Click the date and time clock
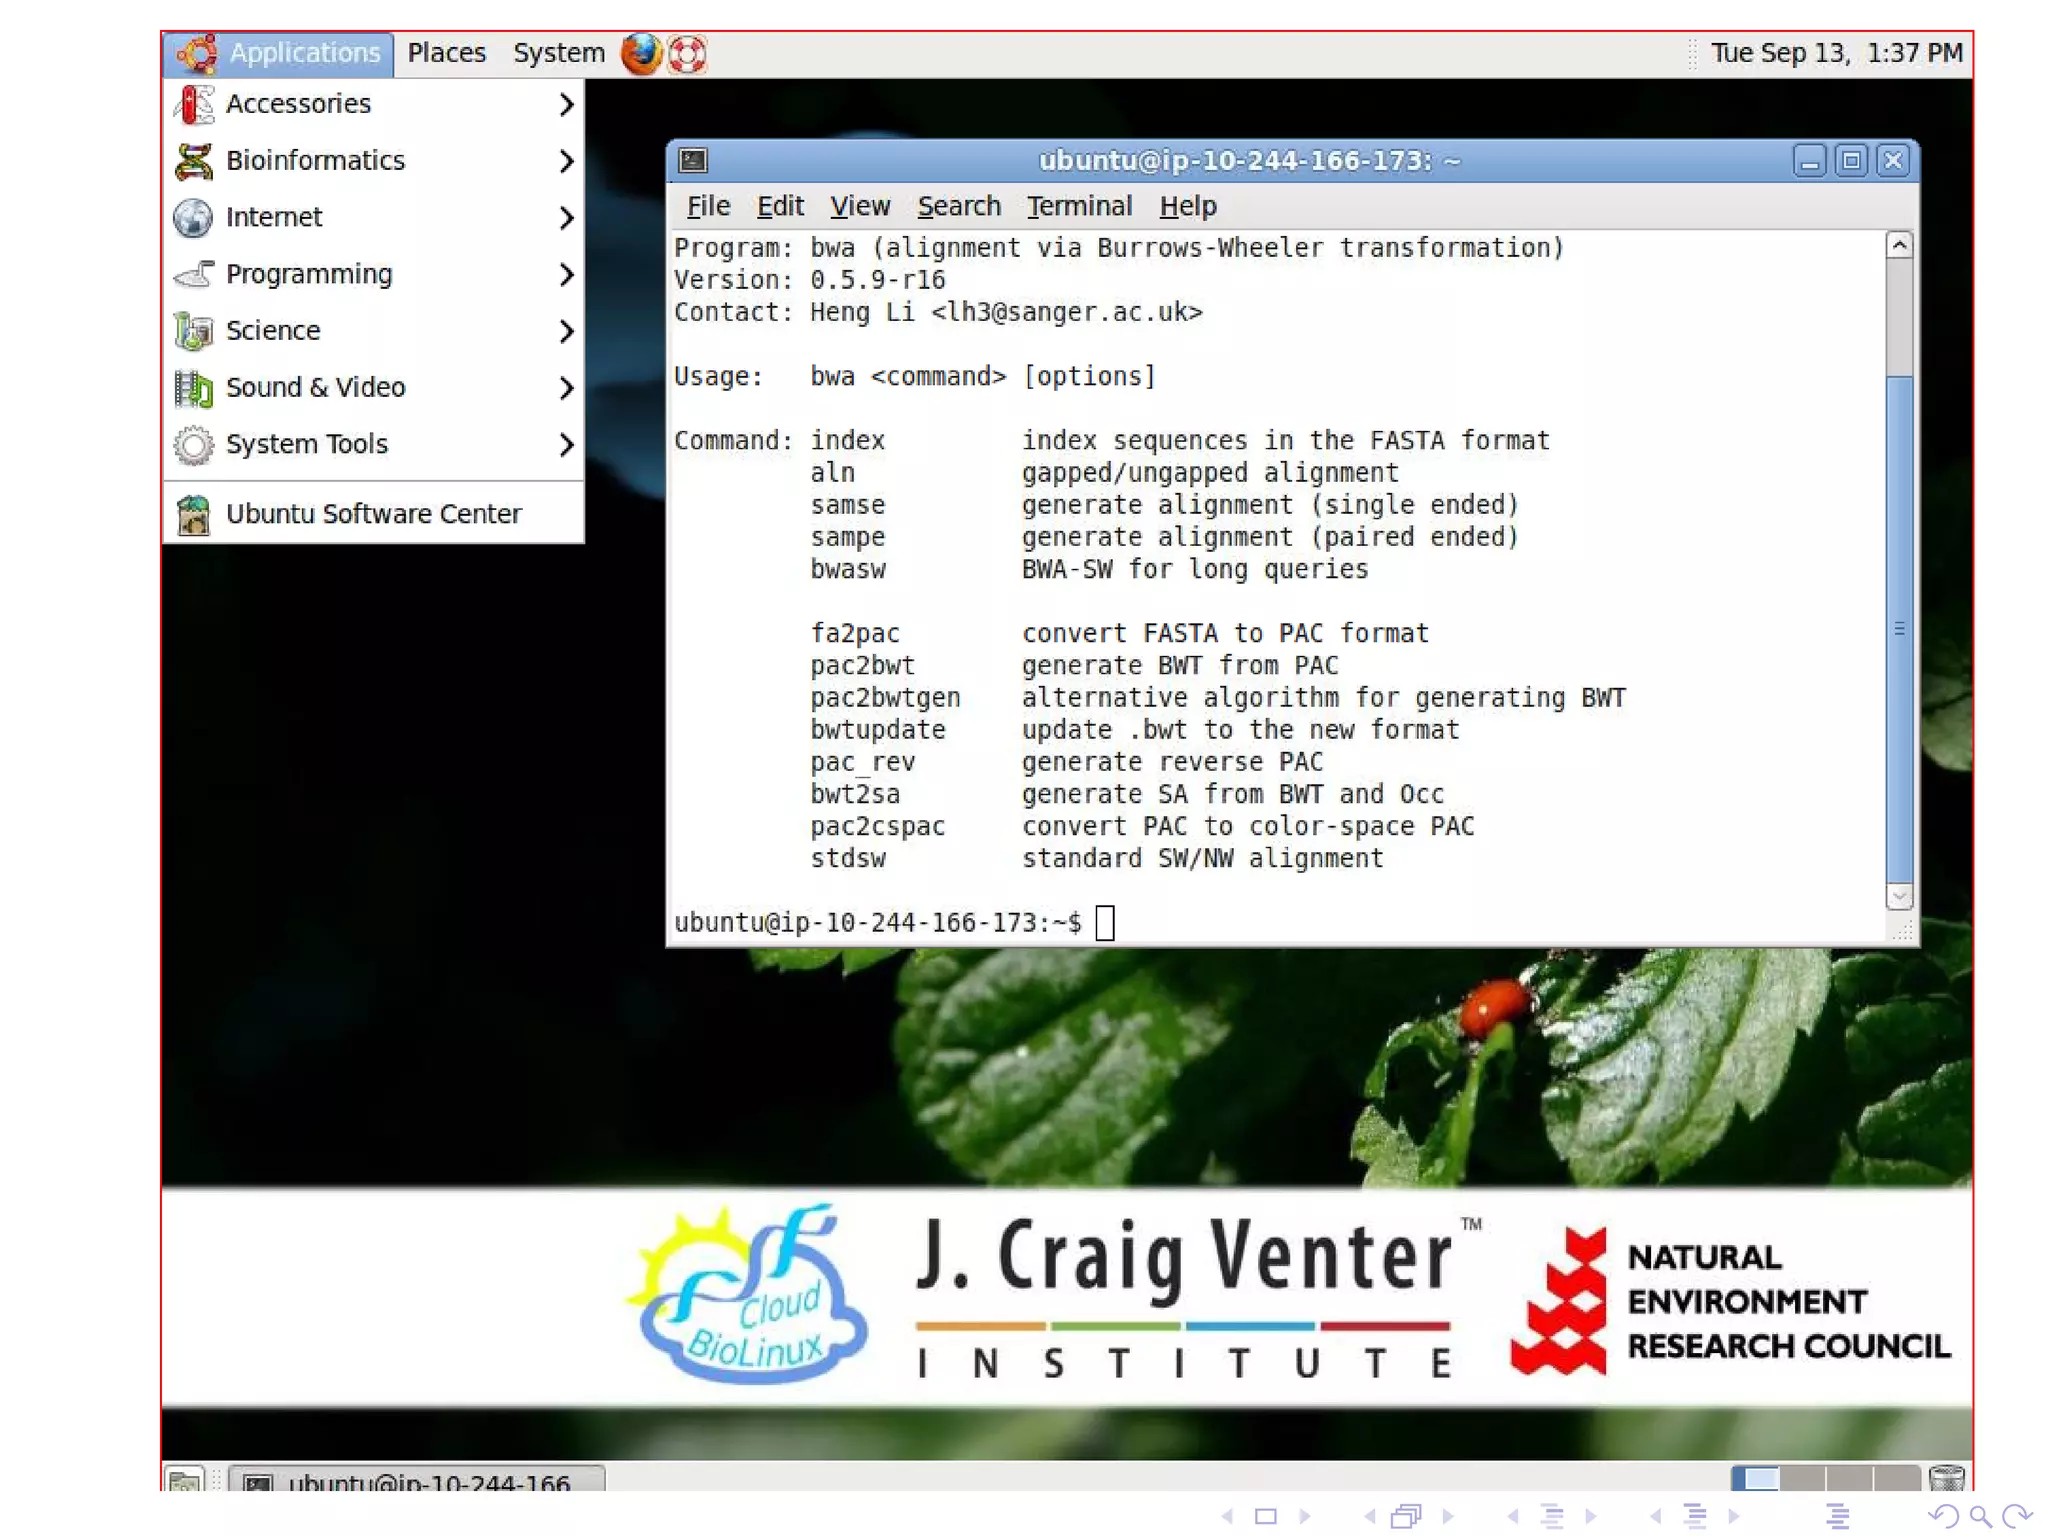The height and width of the screenshot is (1536, 2048). (1836, 53)
